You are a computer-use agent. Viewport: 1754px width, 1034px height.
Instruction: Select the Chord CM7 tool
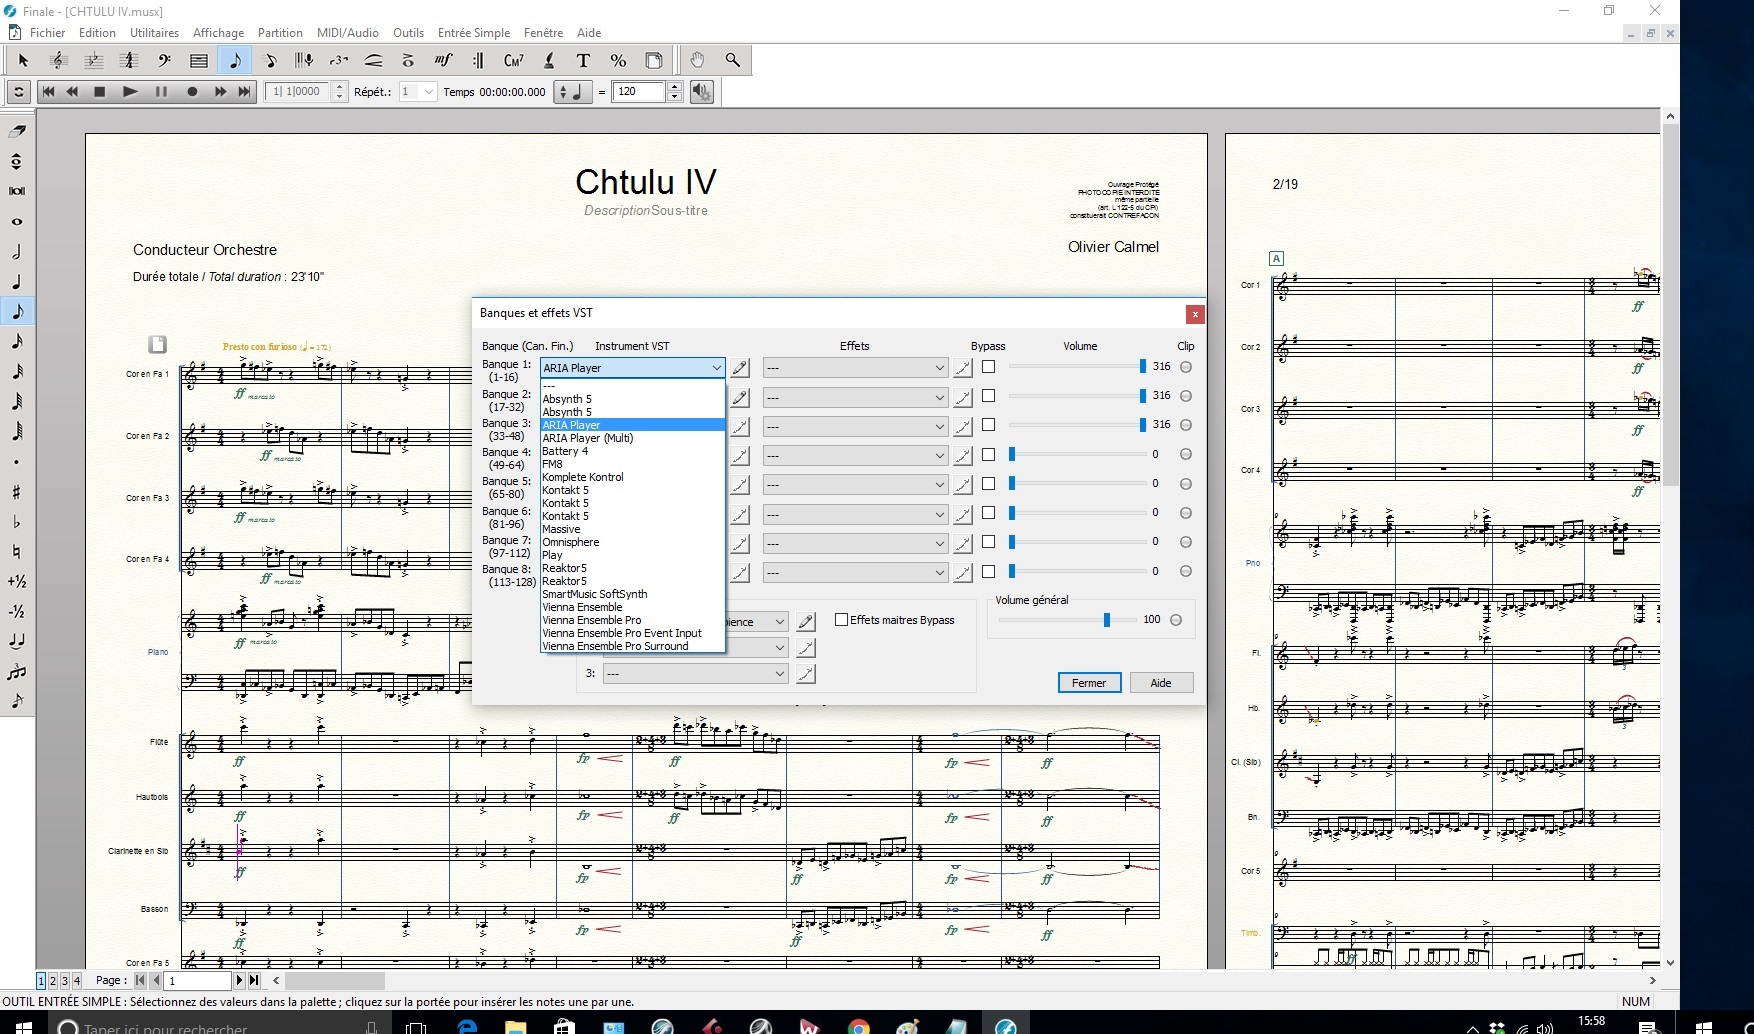pos(514,60)
